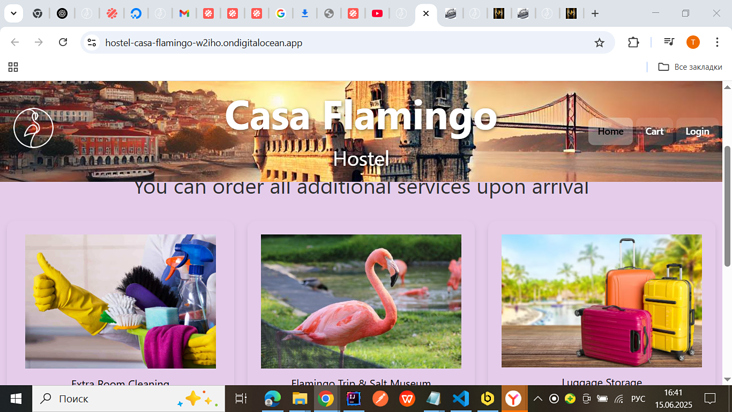Open the Windows notification center icon
Viewport: 732px width, 412px height.
tap(710, 398)
